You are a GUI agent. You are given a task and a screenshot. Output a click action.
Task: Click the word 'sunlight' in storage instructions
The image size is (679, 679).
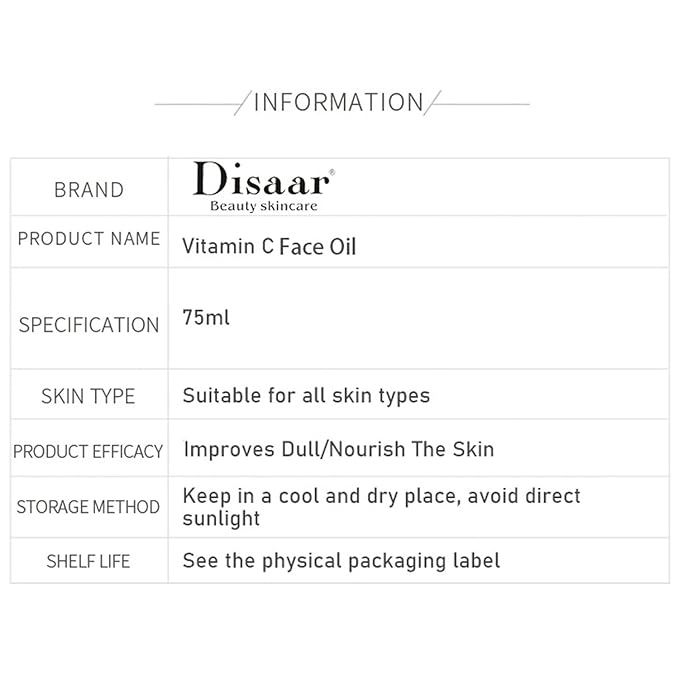pyautogui.click(x=221, y=518)
